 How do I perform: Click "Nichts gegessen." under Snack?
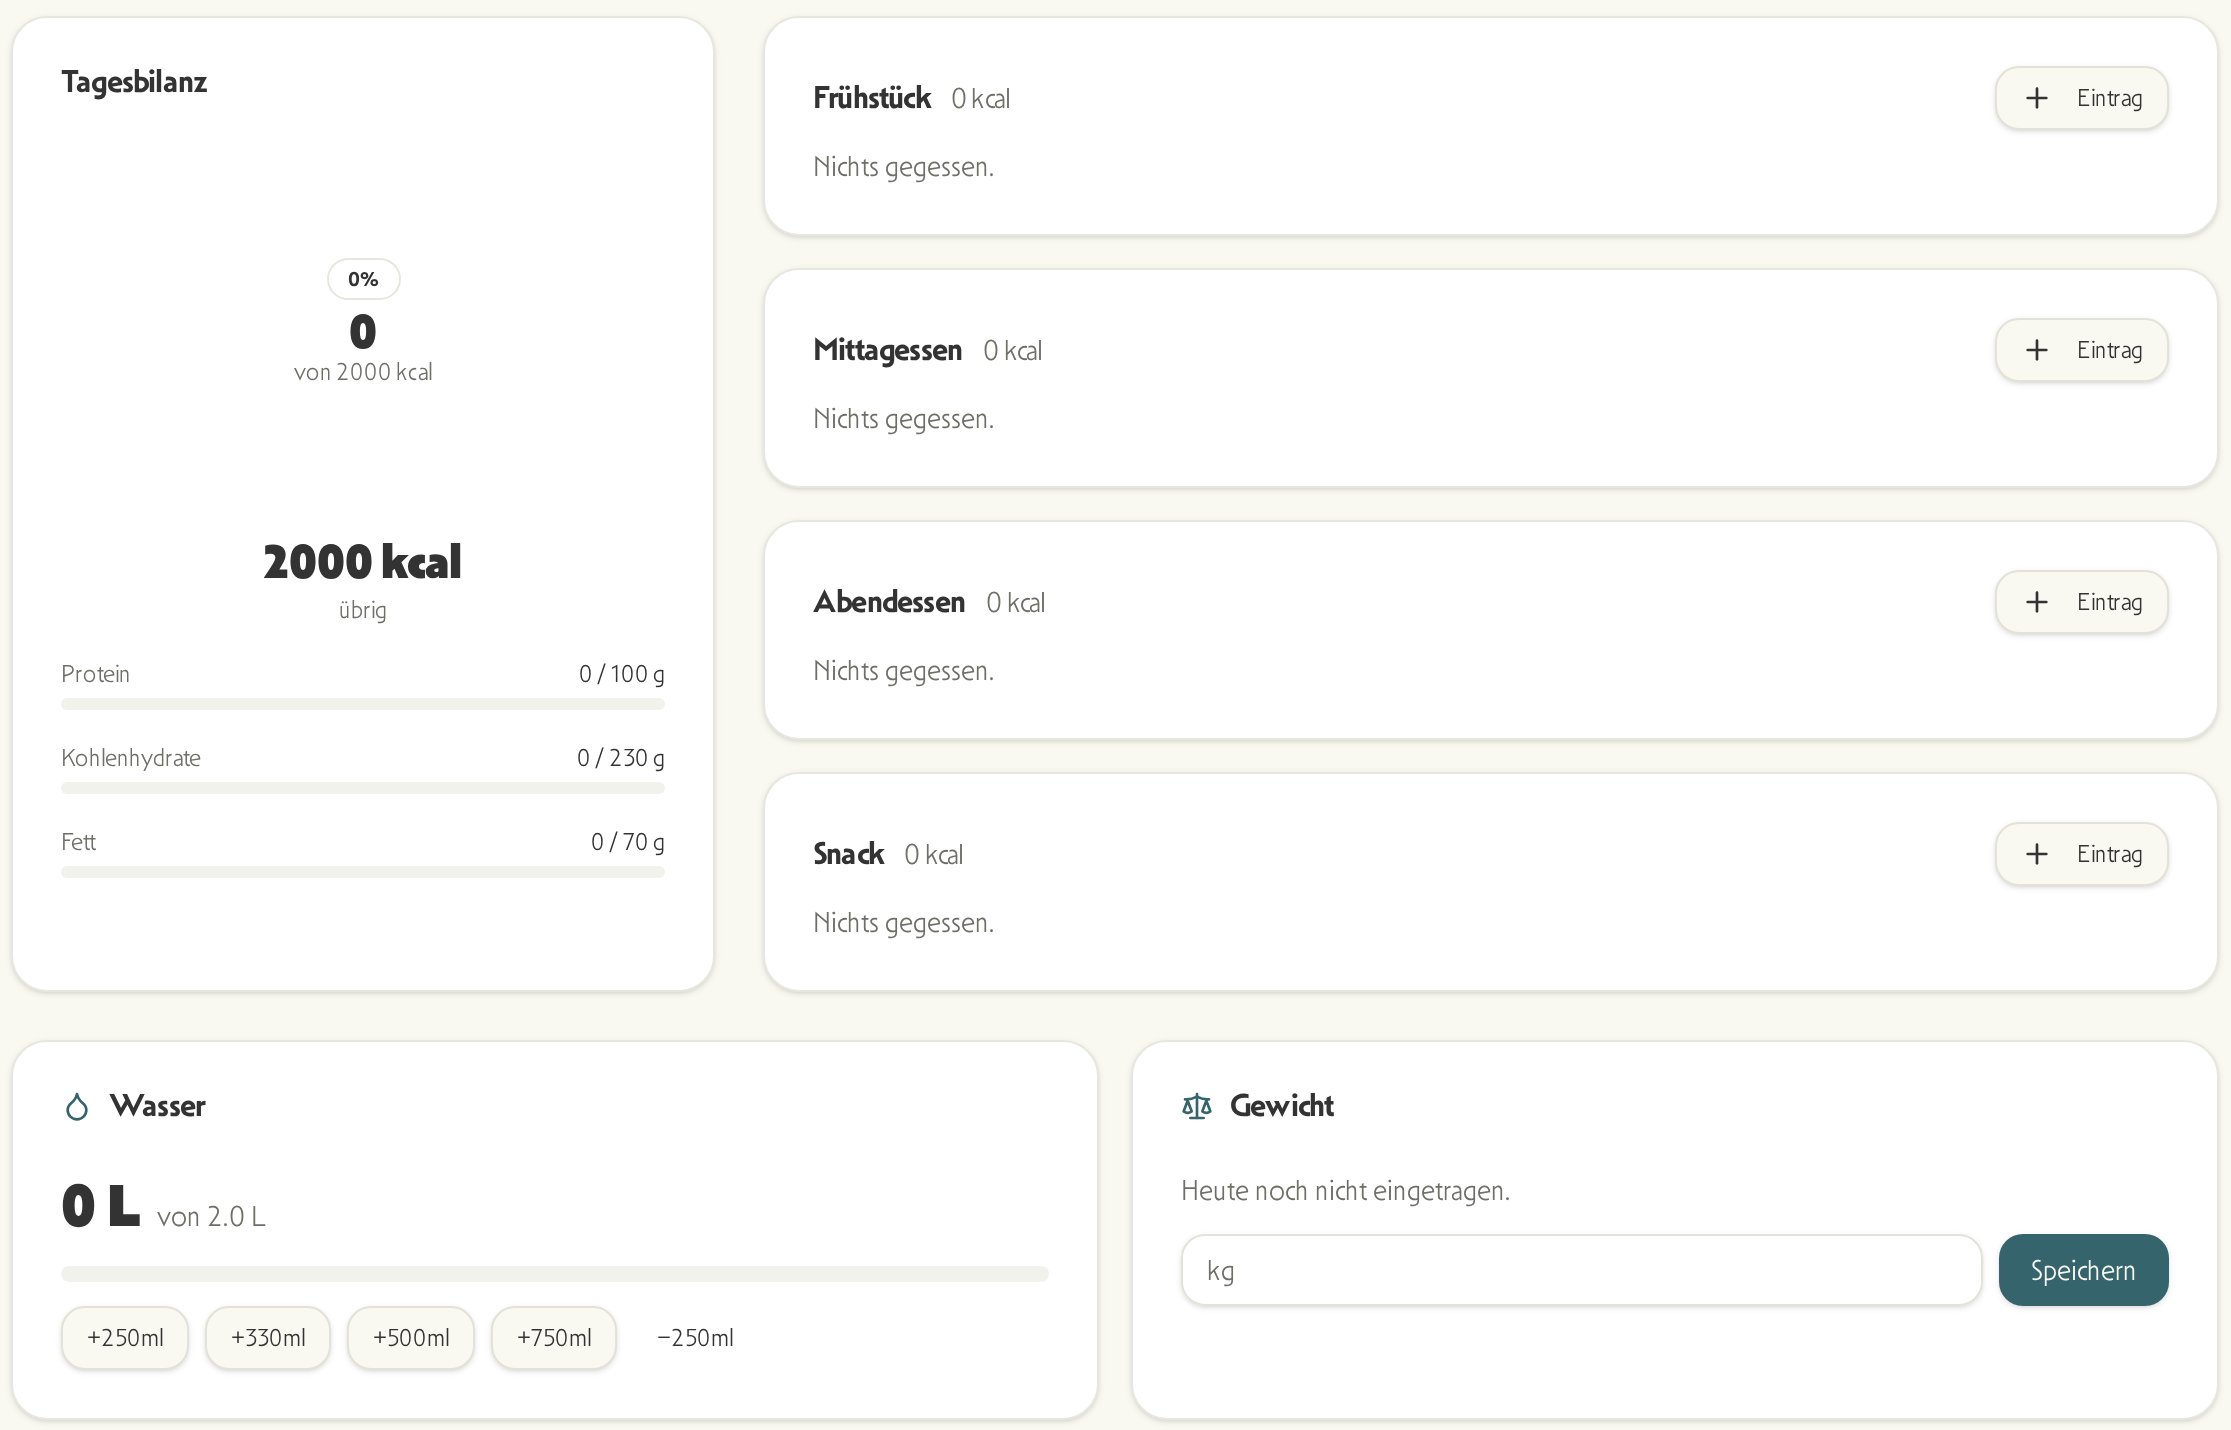point(903,923)
